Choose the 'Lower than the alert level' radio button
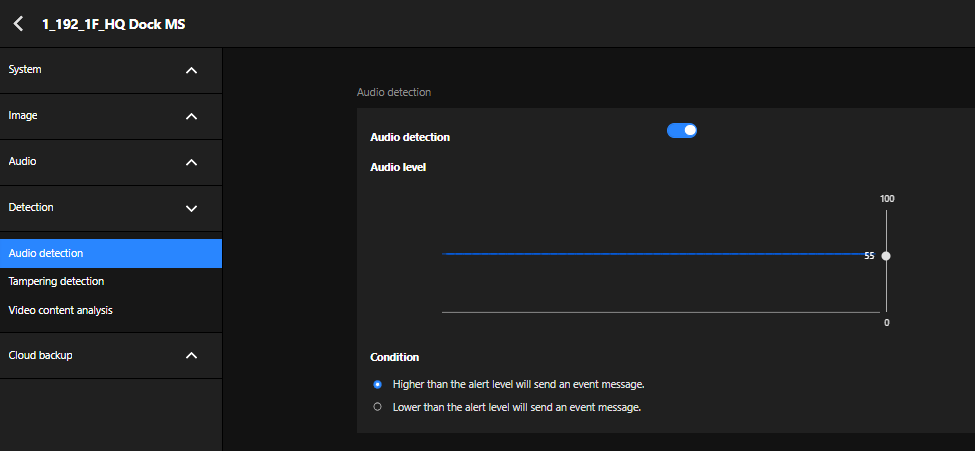The height and width of the screenshot is (451, 975). point(377,407)
